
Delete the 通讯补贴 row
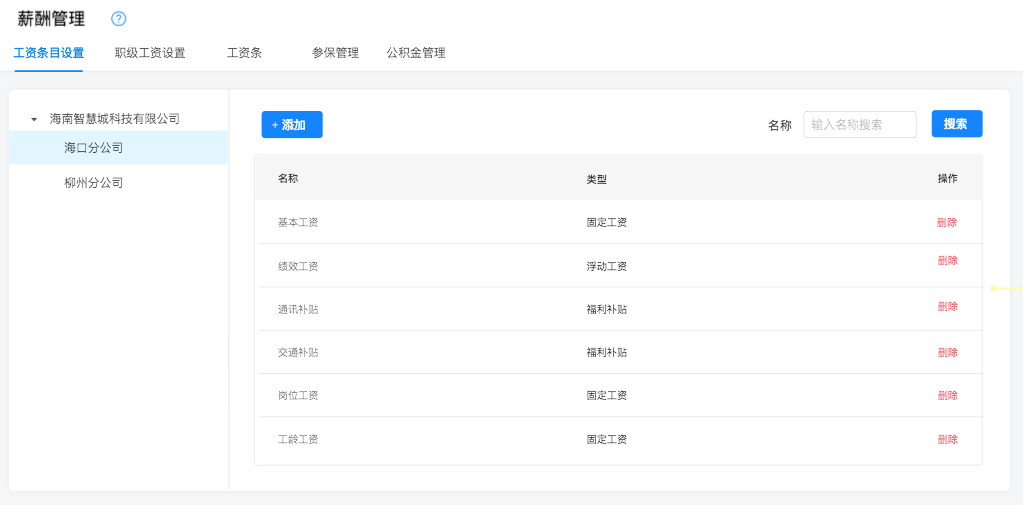(947, 307)
